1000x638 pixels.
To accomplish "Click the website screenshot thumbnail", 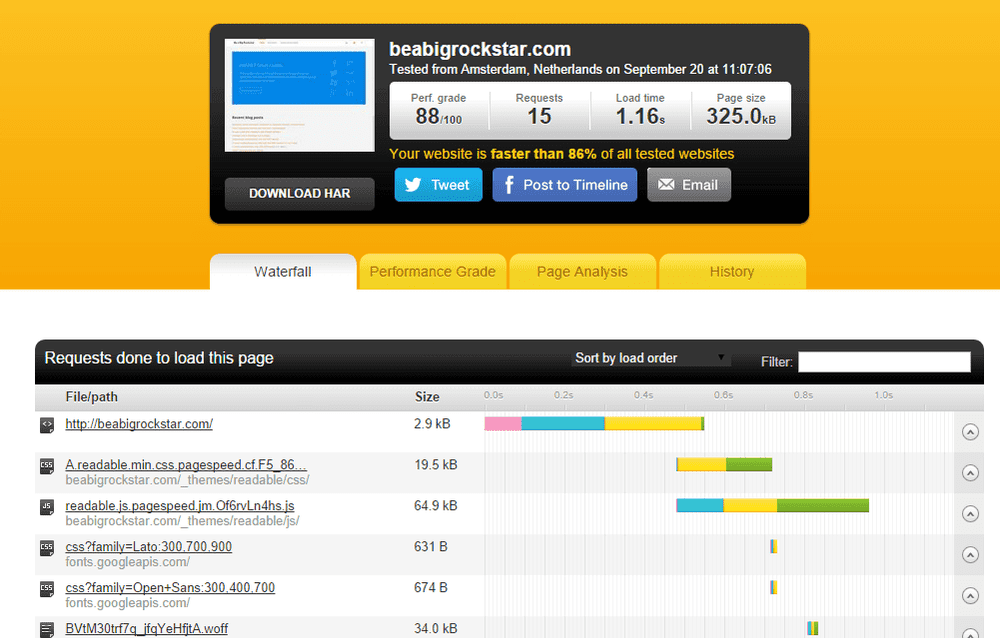I will click(x=299, y=96).
